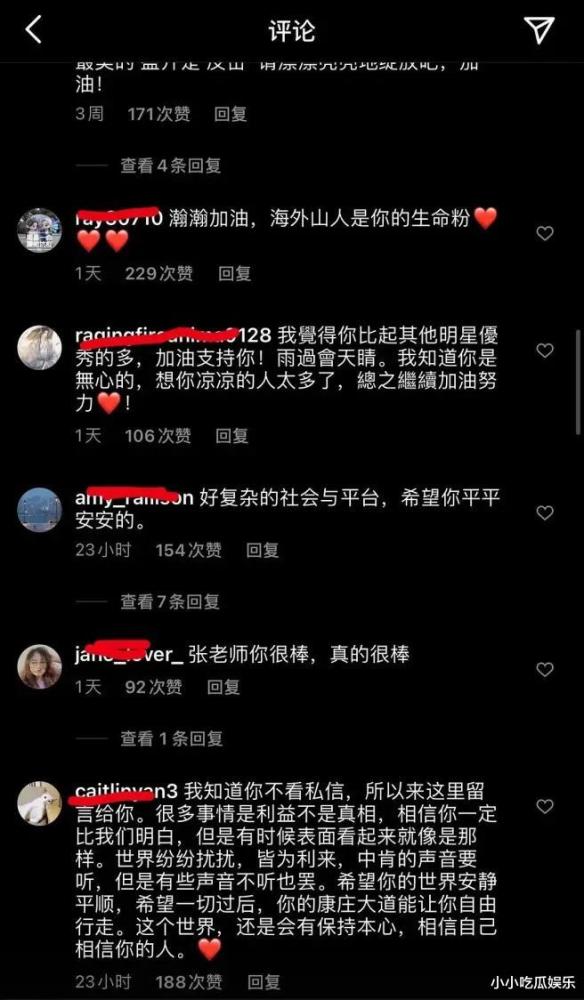View the likes list showing 188次赞
The image size is (584, 1000).
[189, 981]
